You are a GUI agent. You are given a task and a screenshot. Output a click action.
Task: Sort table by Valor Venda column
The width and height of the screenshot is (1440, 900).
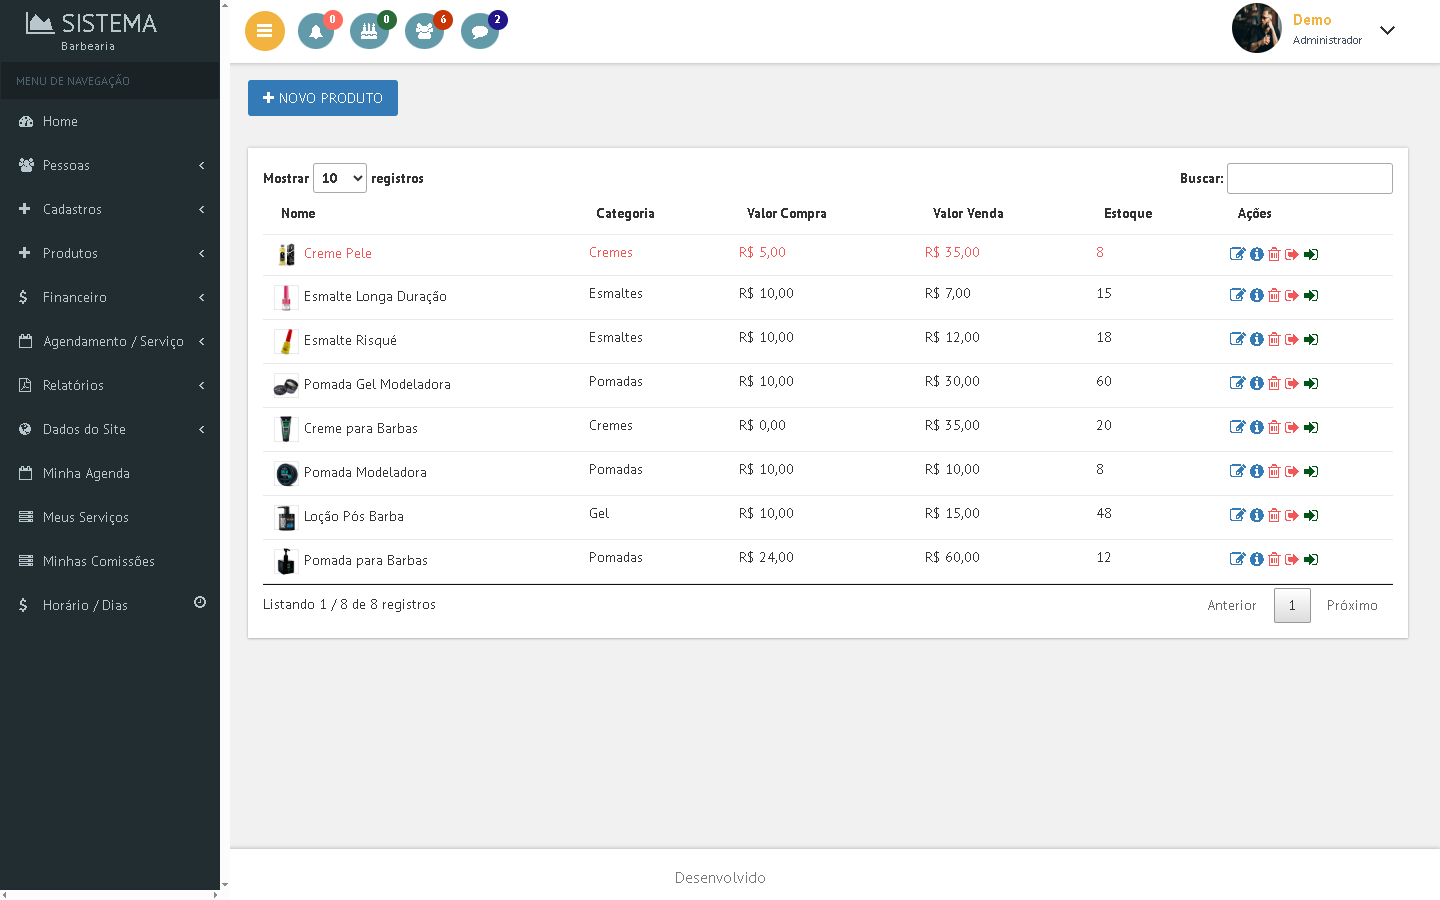968,213
